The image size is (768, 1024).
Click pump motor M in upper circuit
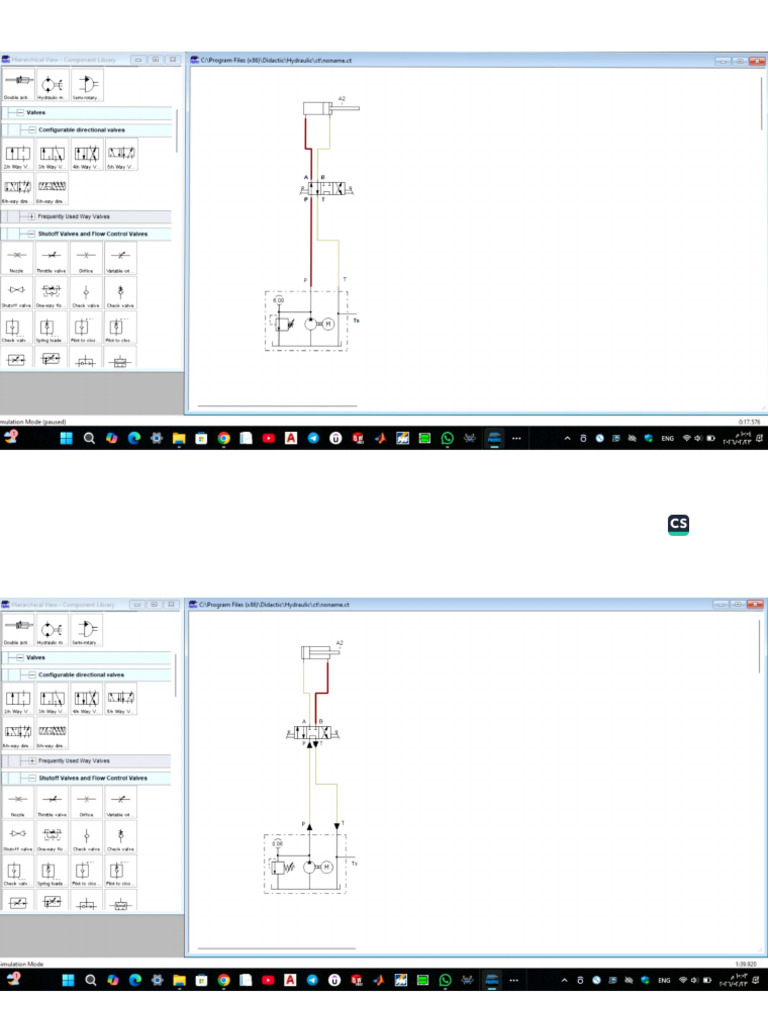coord(328,324)
